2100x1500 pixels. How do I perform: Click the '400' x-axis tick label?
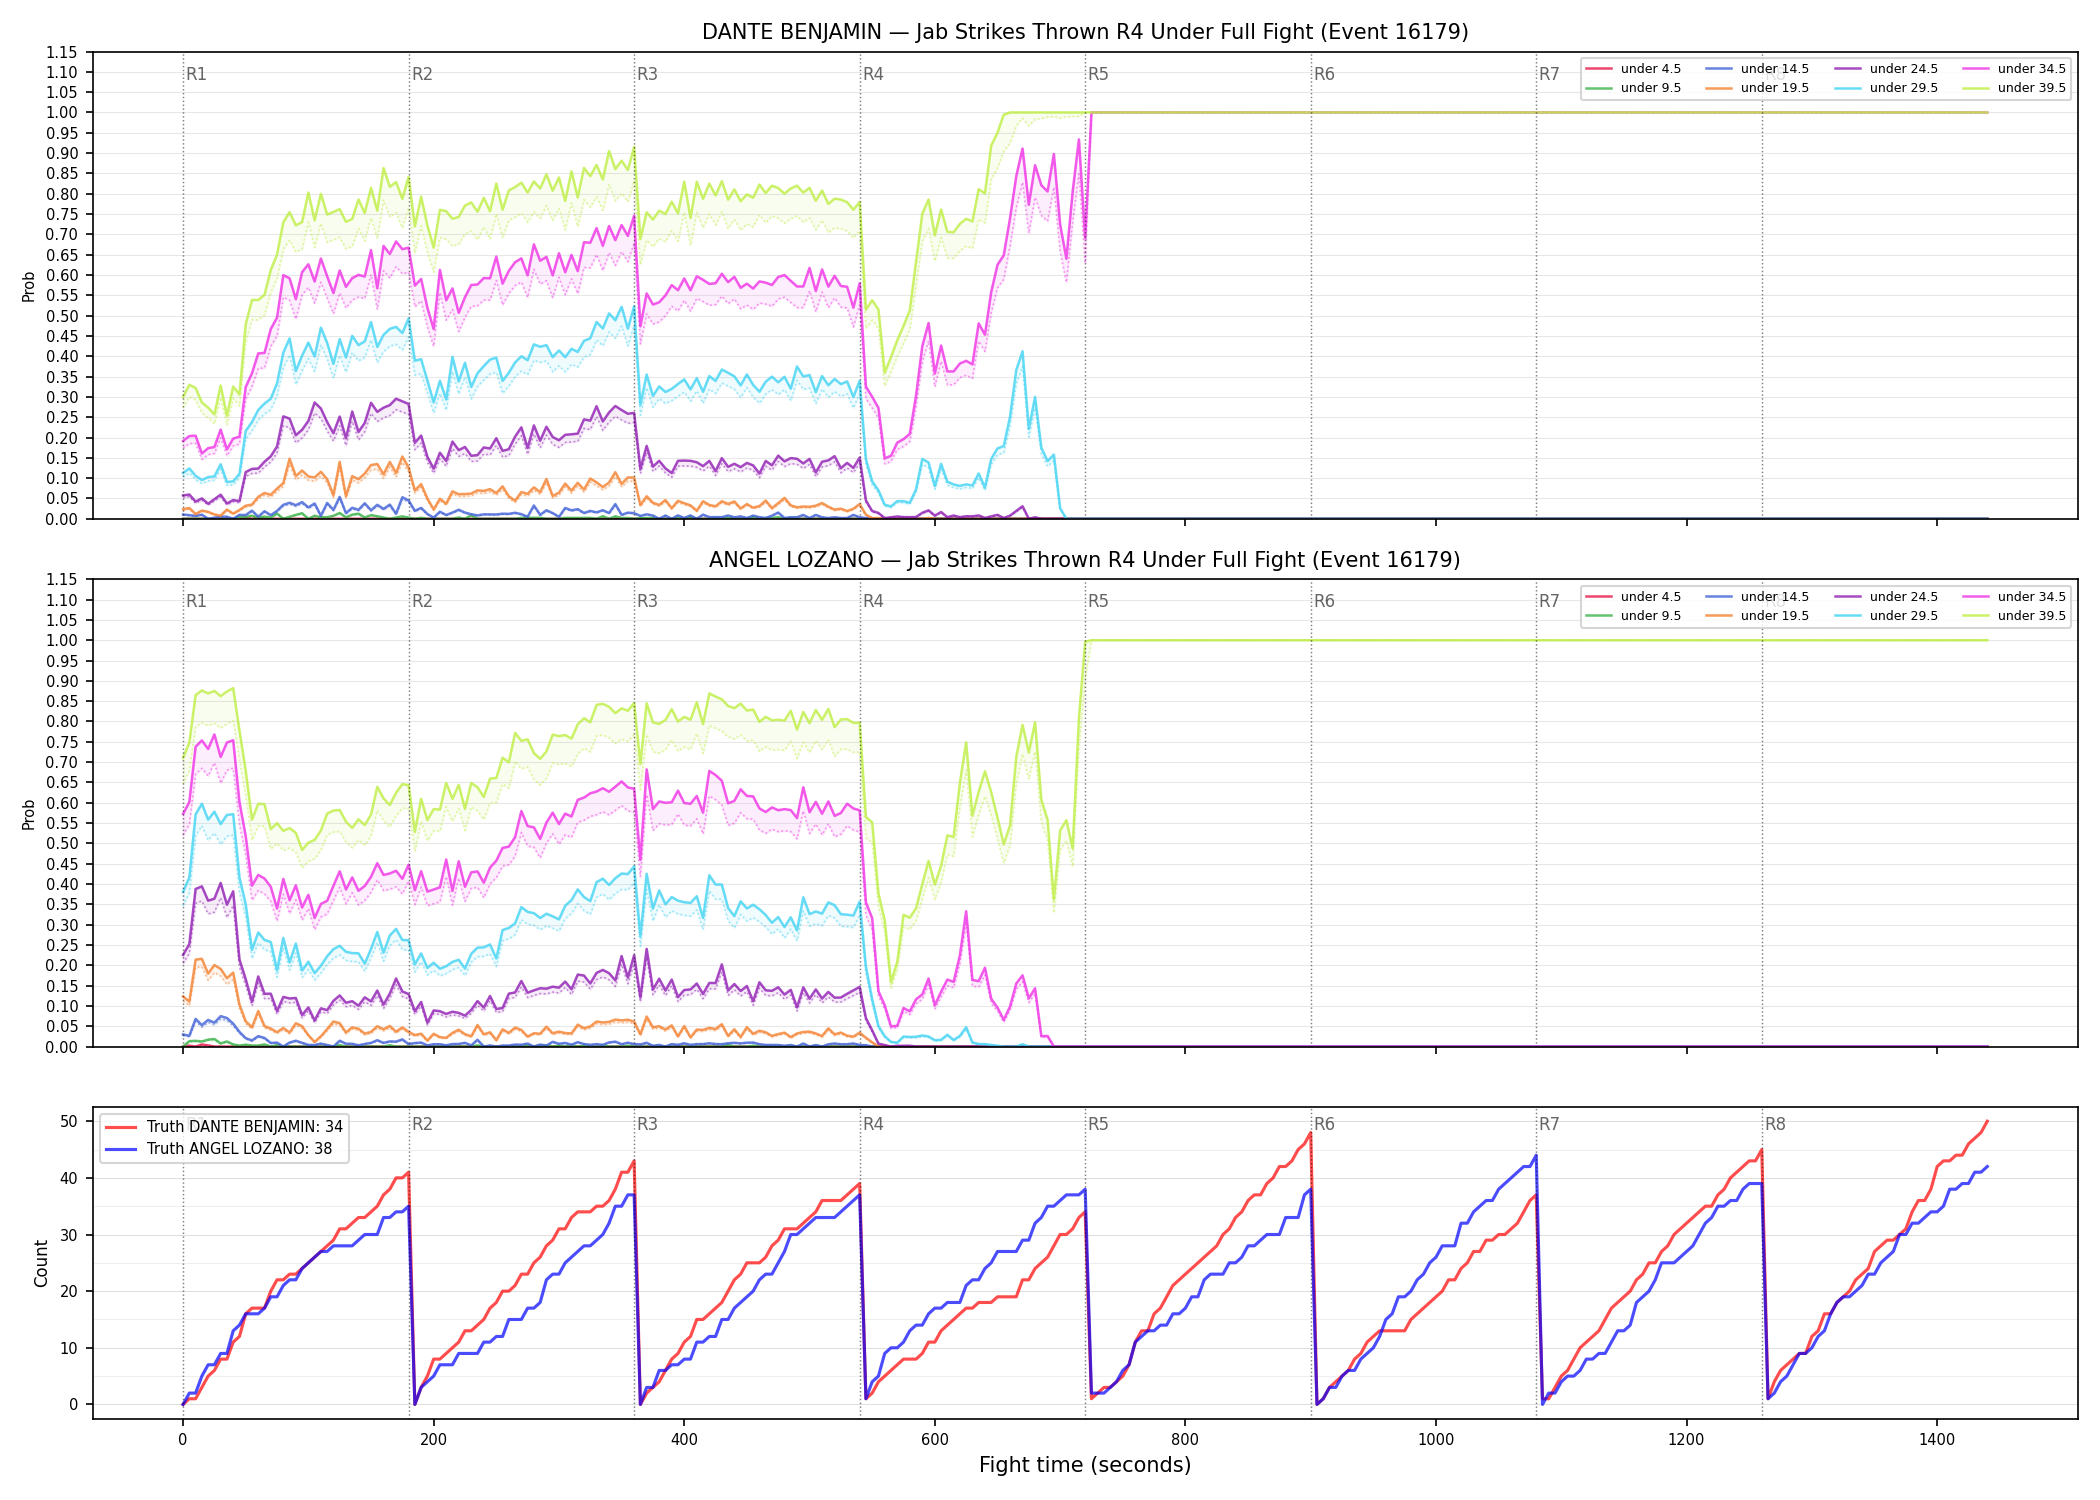[684, 1440]
